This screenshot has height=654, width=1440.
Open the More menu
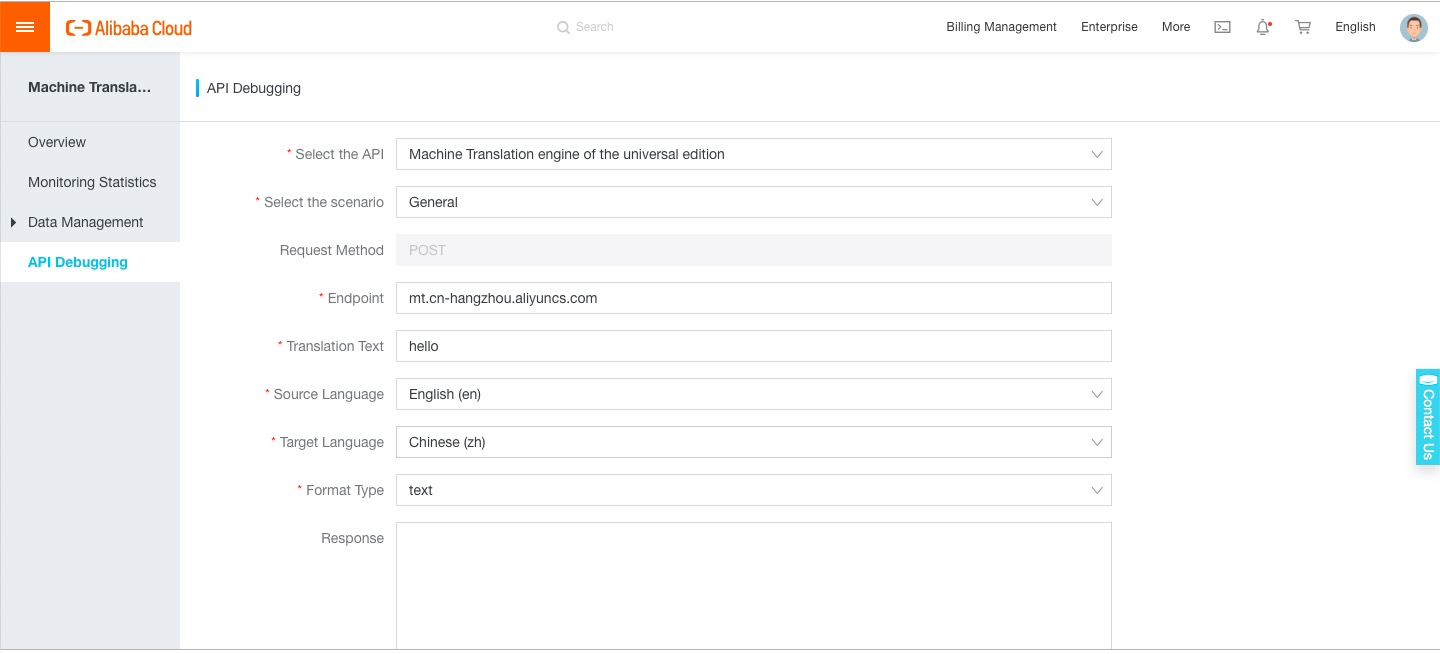click(x=1176, y=27)
